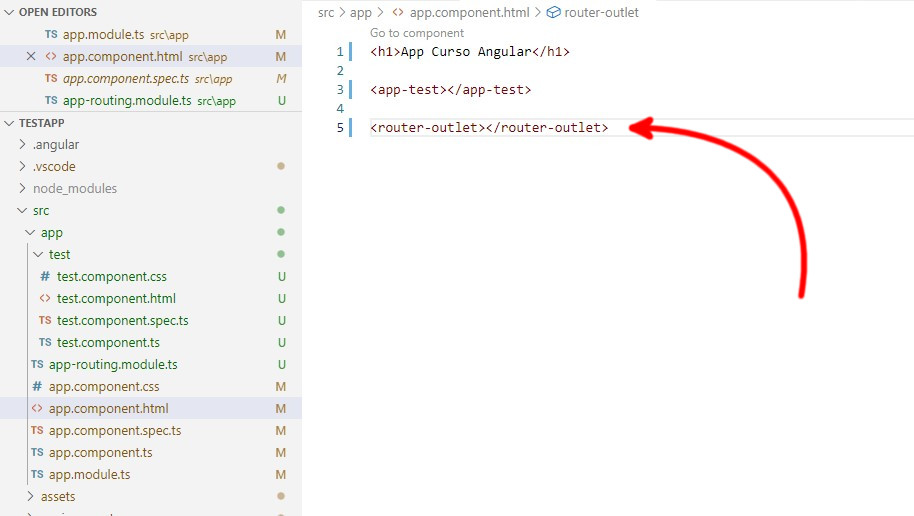Image resolution: width=914 pixels, height=516 pixels.
Task: Collapse the OPEN EDITORS section
Action: tap(9, 12)
